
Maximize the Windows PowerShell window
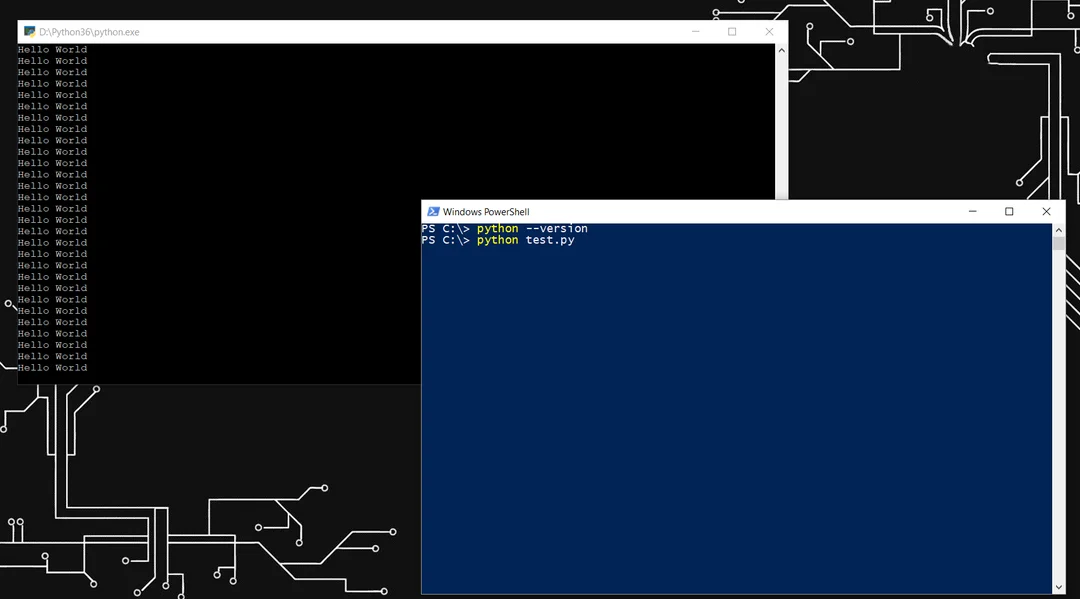pos(1009,211)
